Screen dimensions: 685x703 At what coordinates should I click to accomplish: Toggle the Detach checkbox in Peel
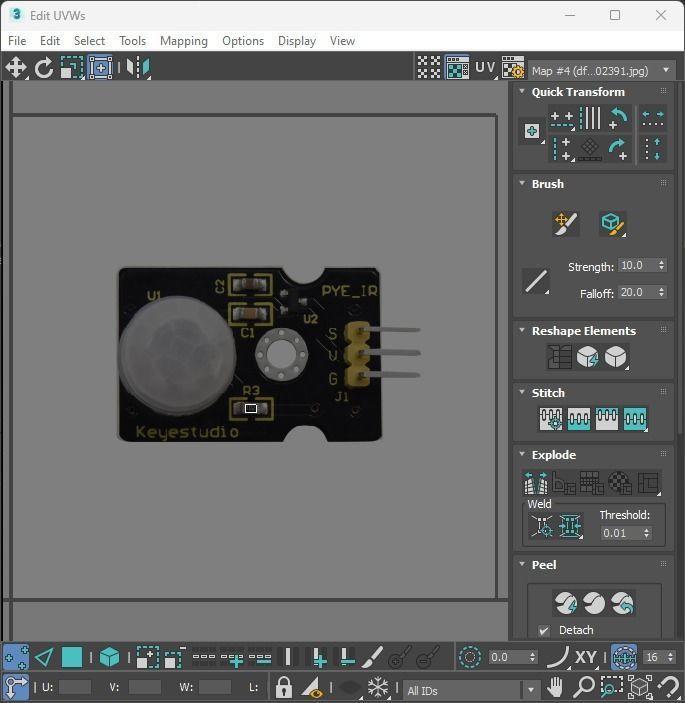pos(544,630)
